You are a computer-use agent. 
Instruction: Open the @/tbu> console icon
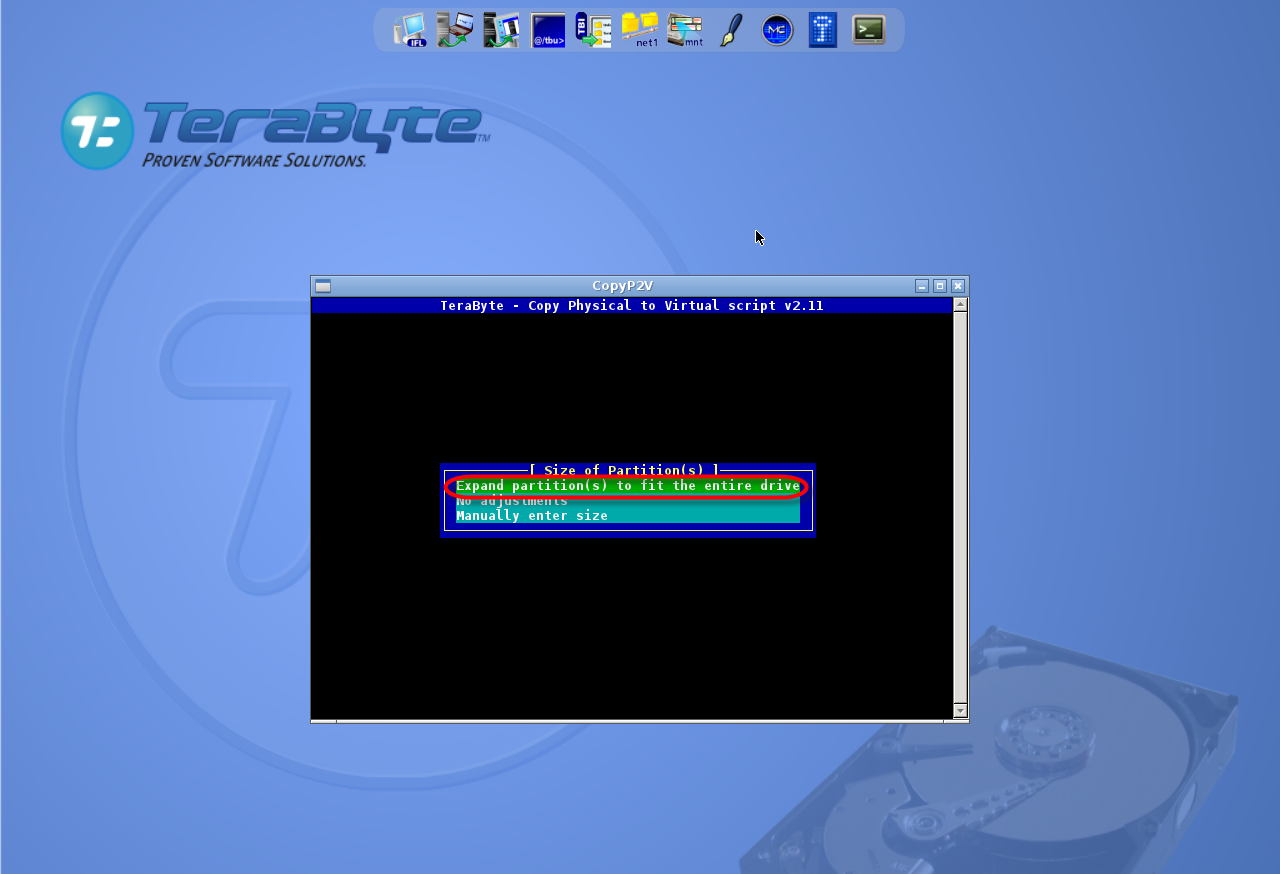[x=548, y=30]
